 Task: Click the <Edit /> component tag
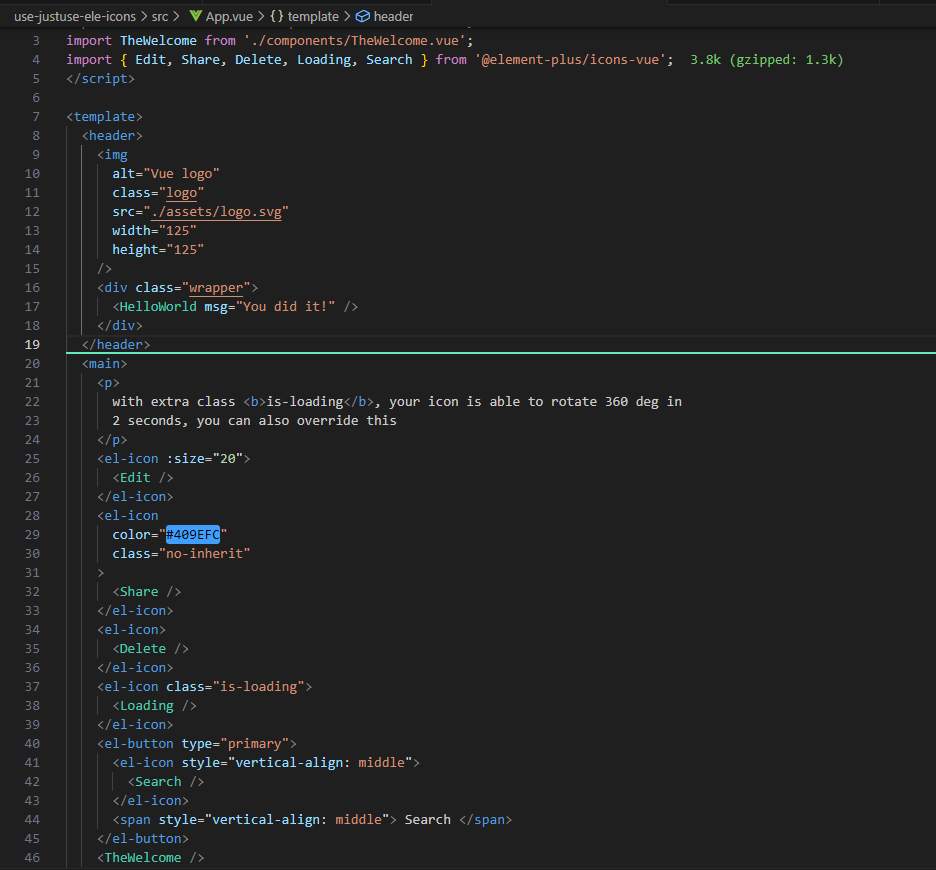click(x=143, y=478)
